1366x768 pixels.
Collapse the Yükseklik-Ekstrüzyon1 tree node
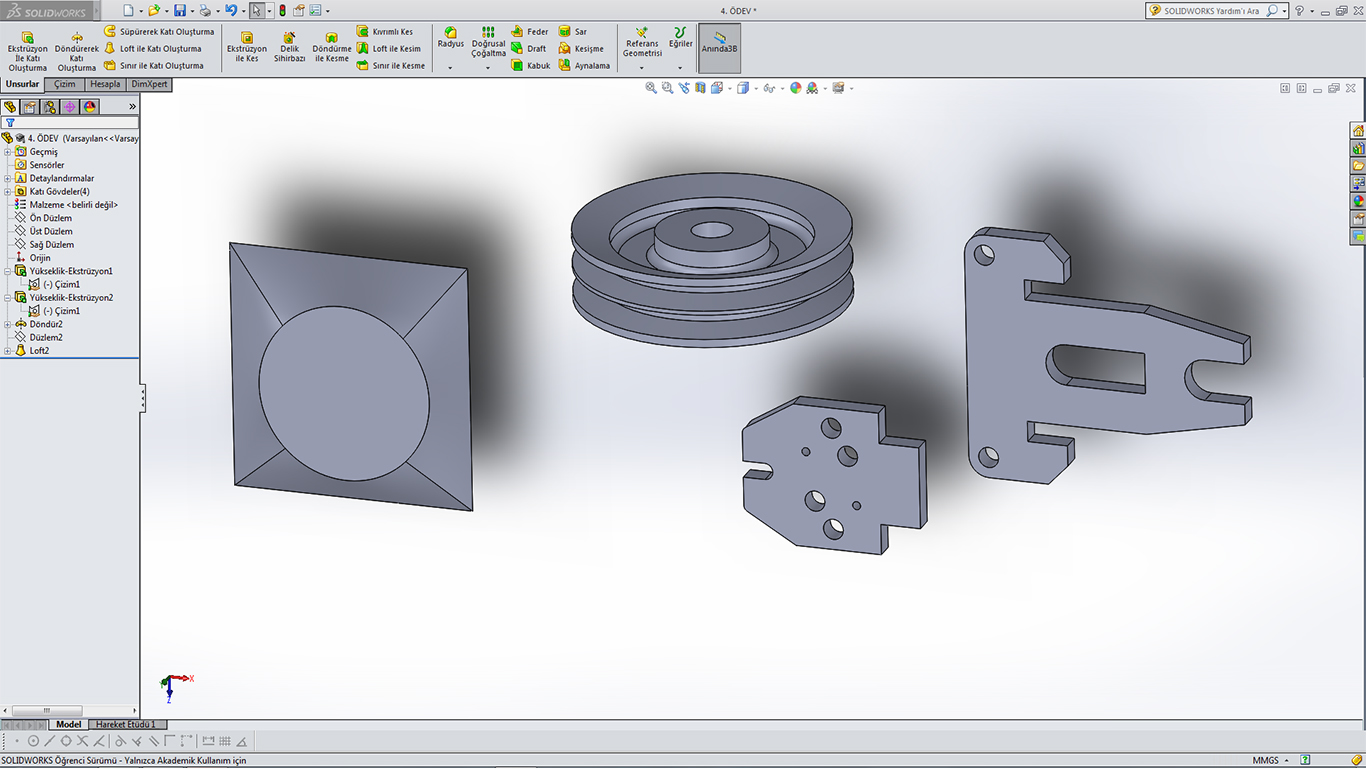[x=8, y=271]
